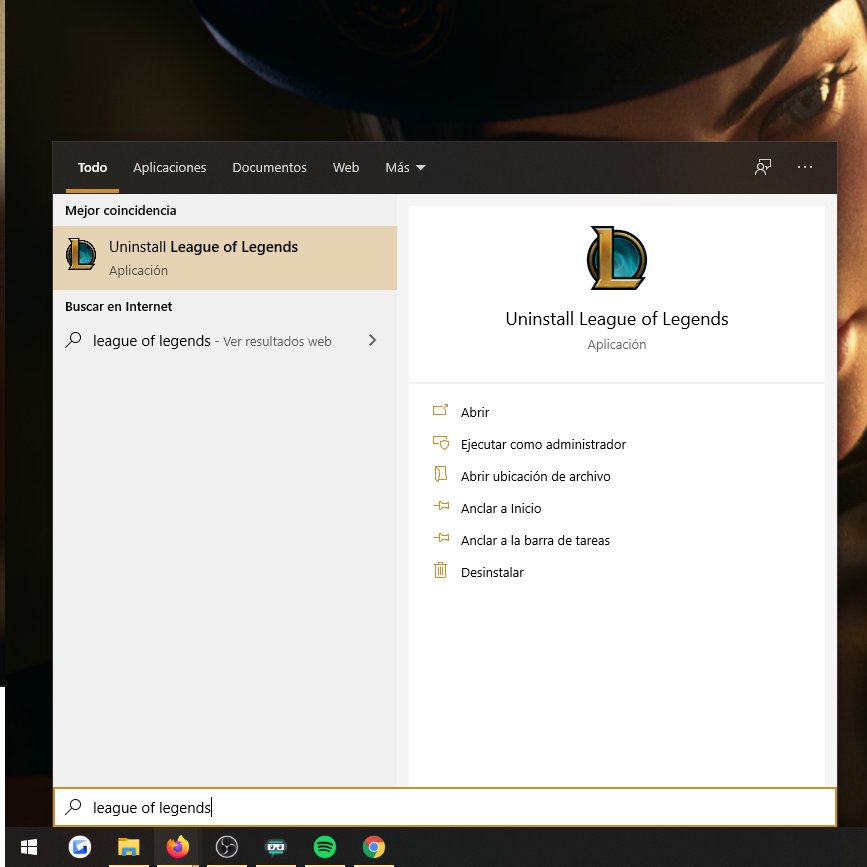The height and width of the screenshot is (867, 867).
Task: Open Firefox from the taskbar
Action: pos(177,847)
